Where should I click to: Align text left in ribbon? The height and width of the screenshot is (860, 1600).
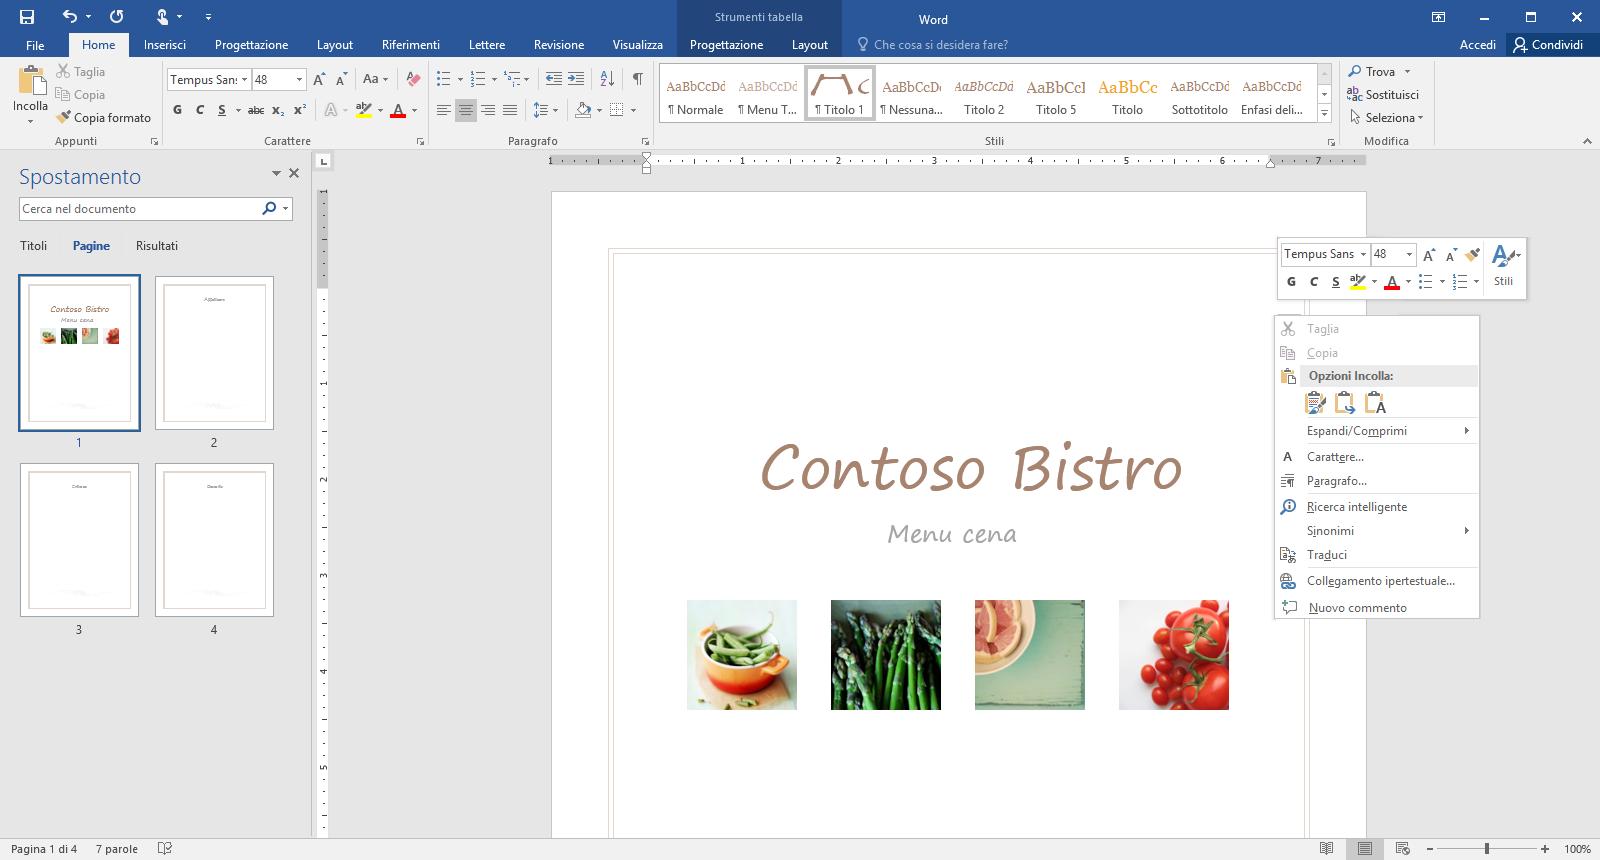[x=444, y=110]
